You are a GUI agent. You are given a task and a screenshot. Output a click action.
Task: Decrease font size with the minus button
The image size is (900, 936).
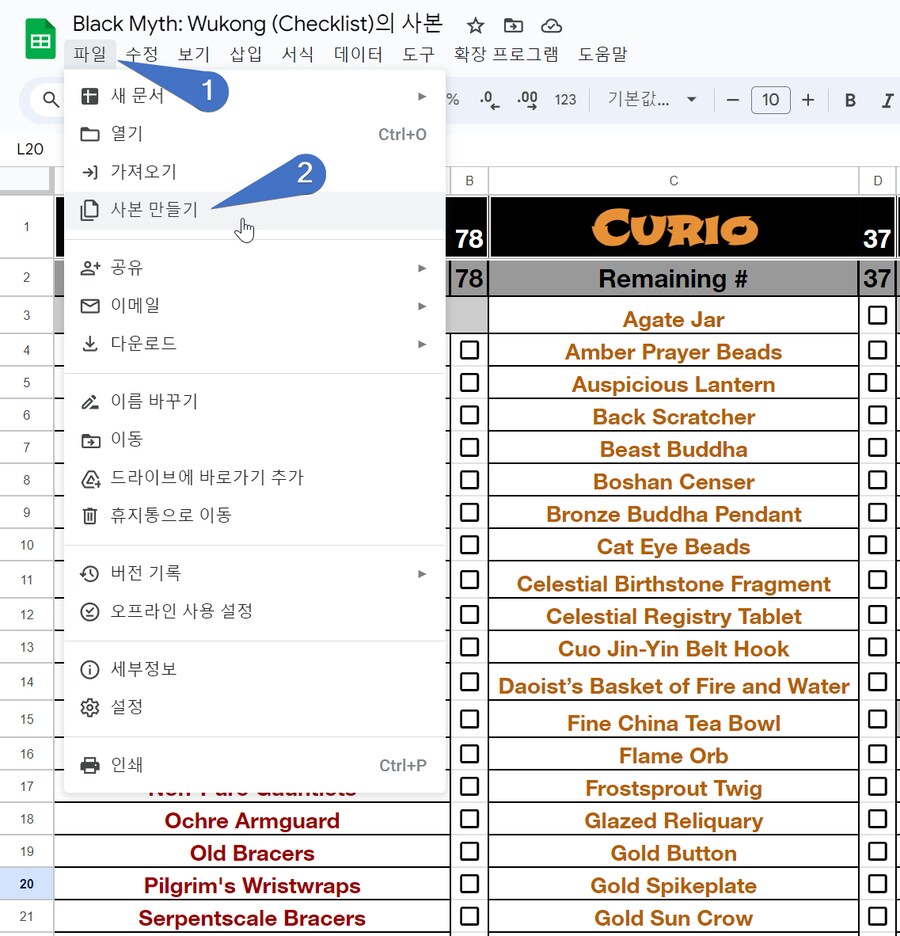(732, 100)
